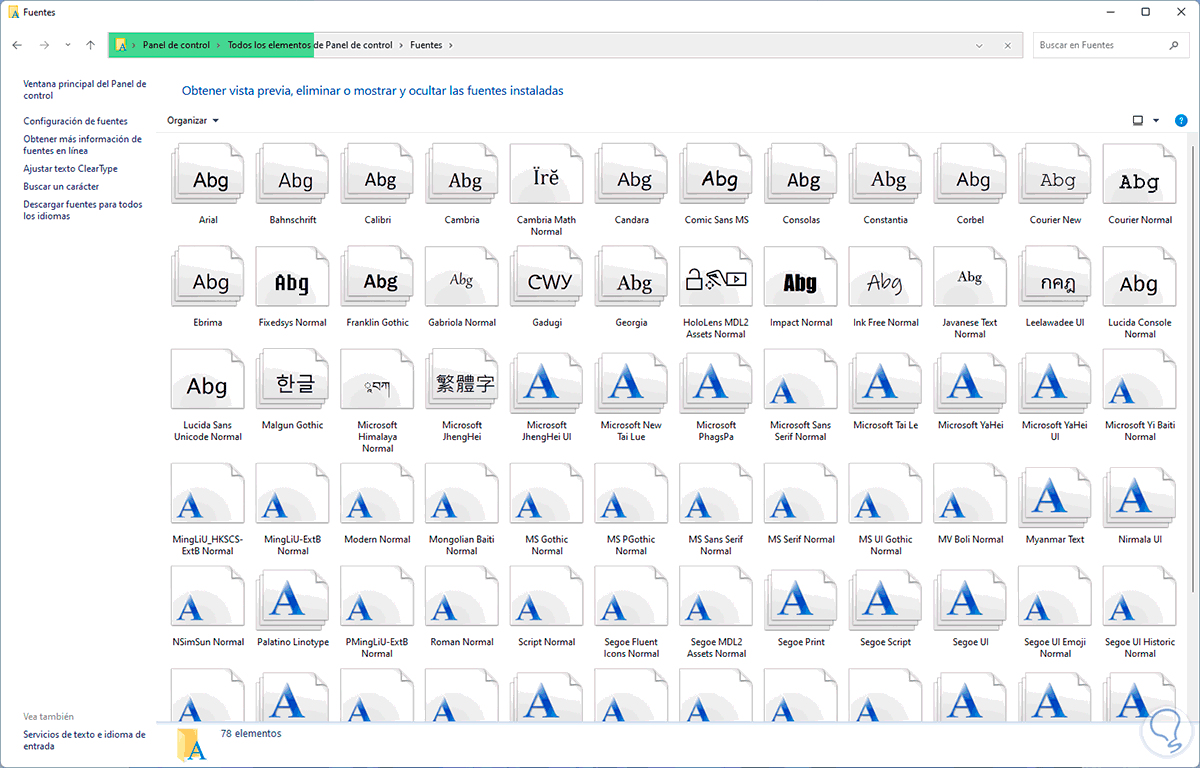
Task: Select the Constantia font icon
Action: pos(886,176)
